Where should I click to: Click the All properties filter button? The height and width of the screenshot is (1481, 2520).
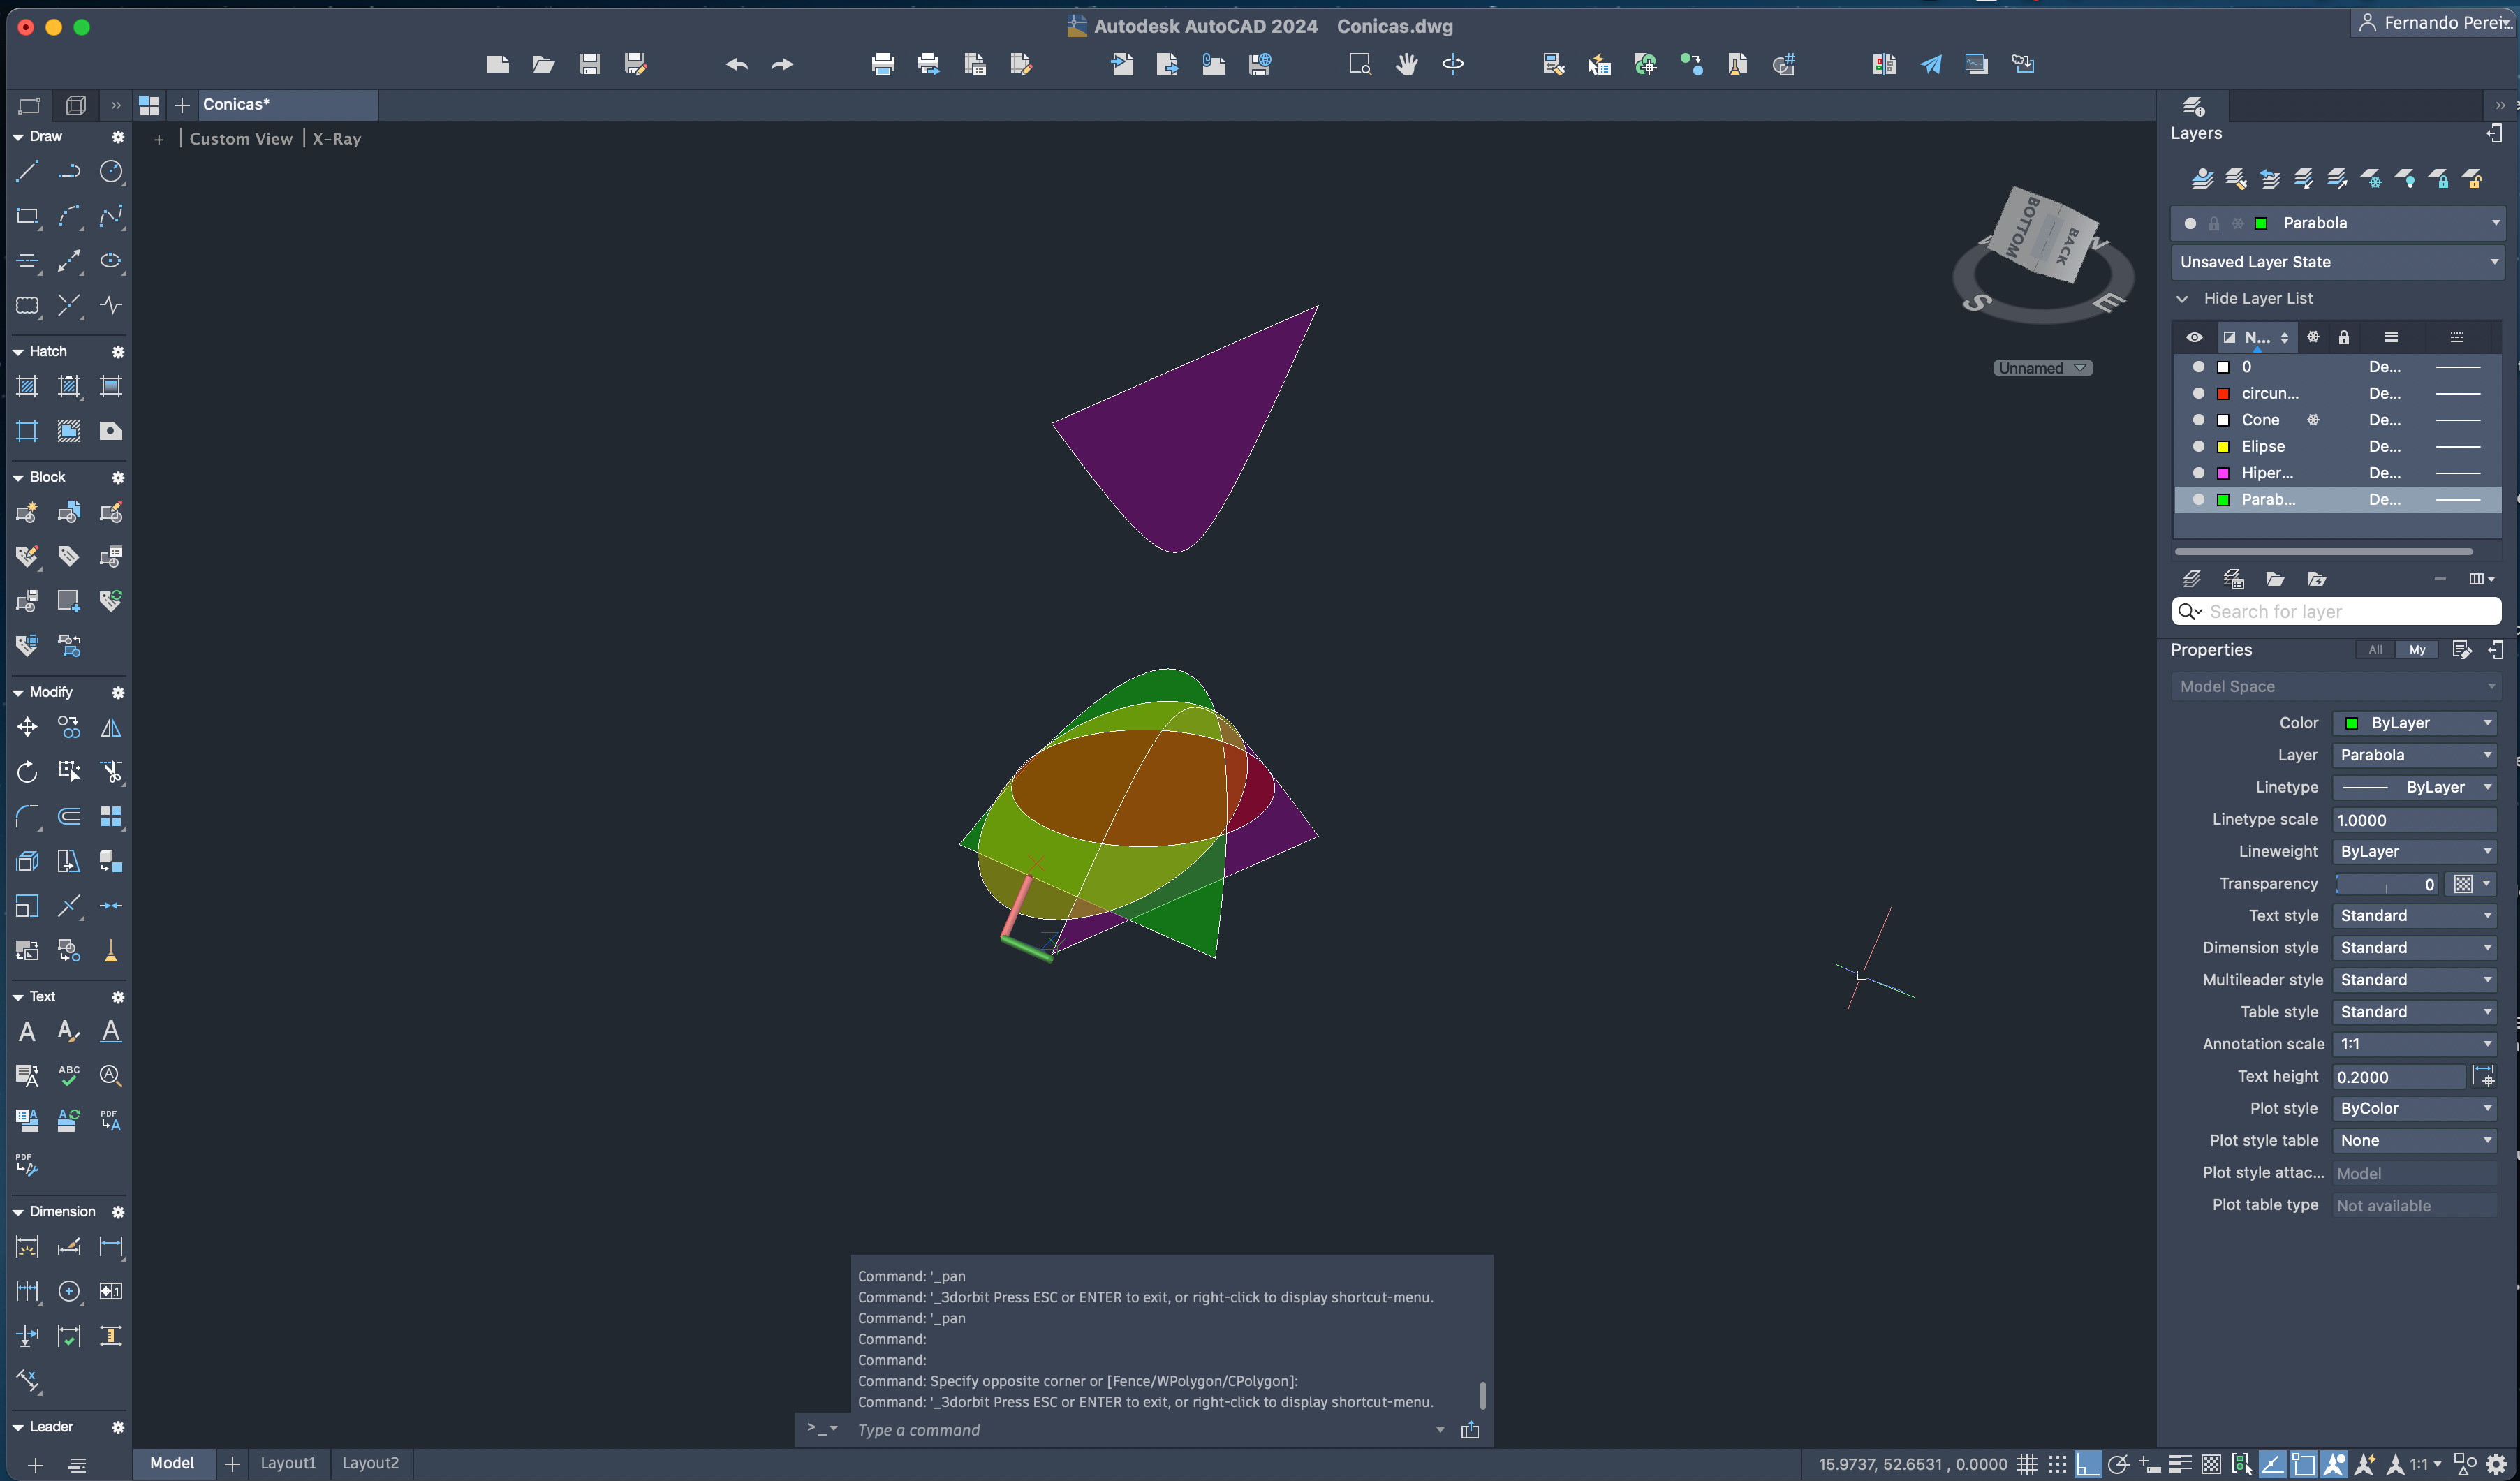point(2374,650)
